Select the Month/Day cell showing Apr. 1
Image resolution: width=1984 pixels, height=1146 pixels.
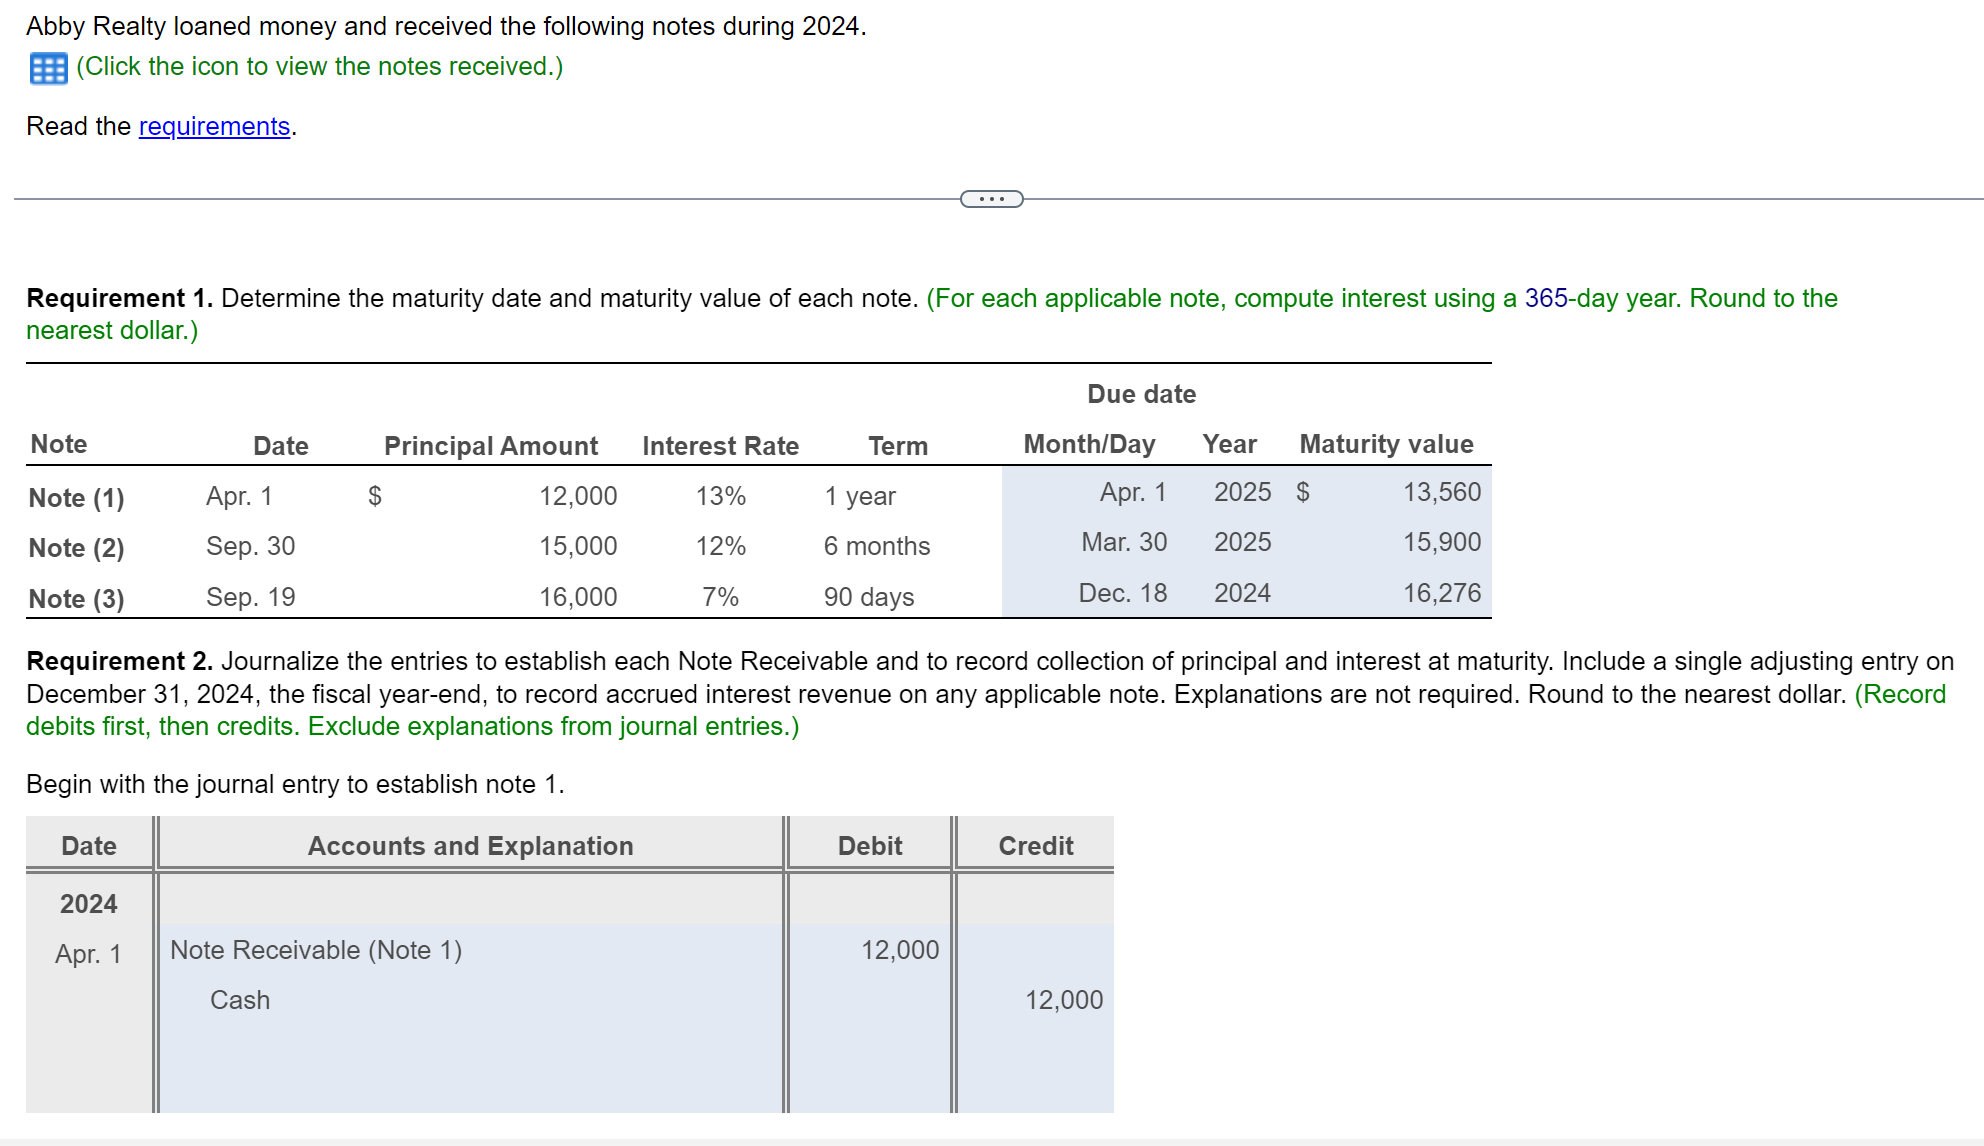point(1133,492)
